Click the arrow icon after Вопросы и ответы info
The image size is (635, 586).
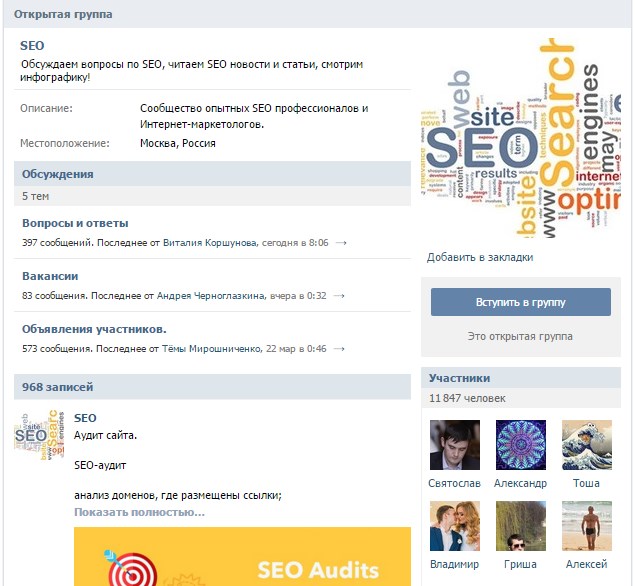(341, 243)
